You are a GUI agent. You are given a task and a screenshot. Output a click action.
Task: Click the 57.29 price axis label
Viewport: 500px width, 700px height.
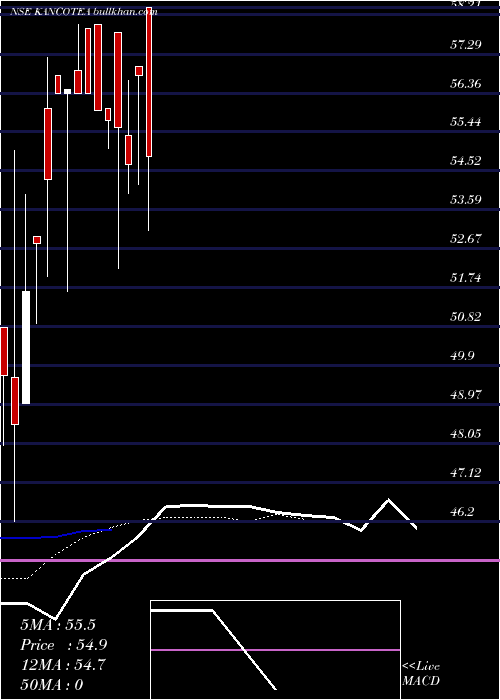[x=466, y=44]
